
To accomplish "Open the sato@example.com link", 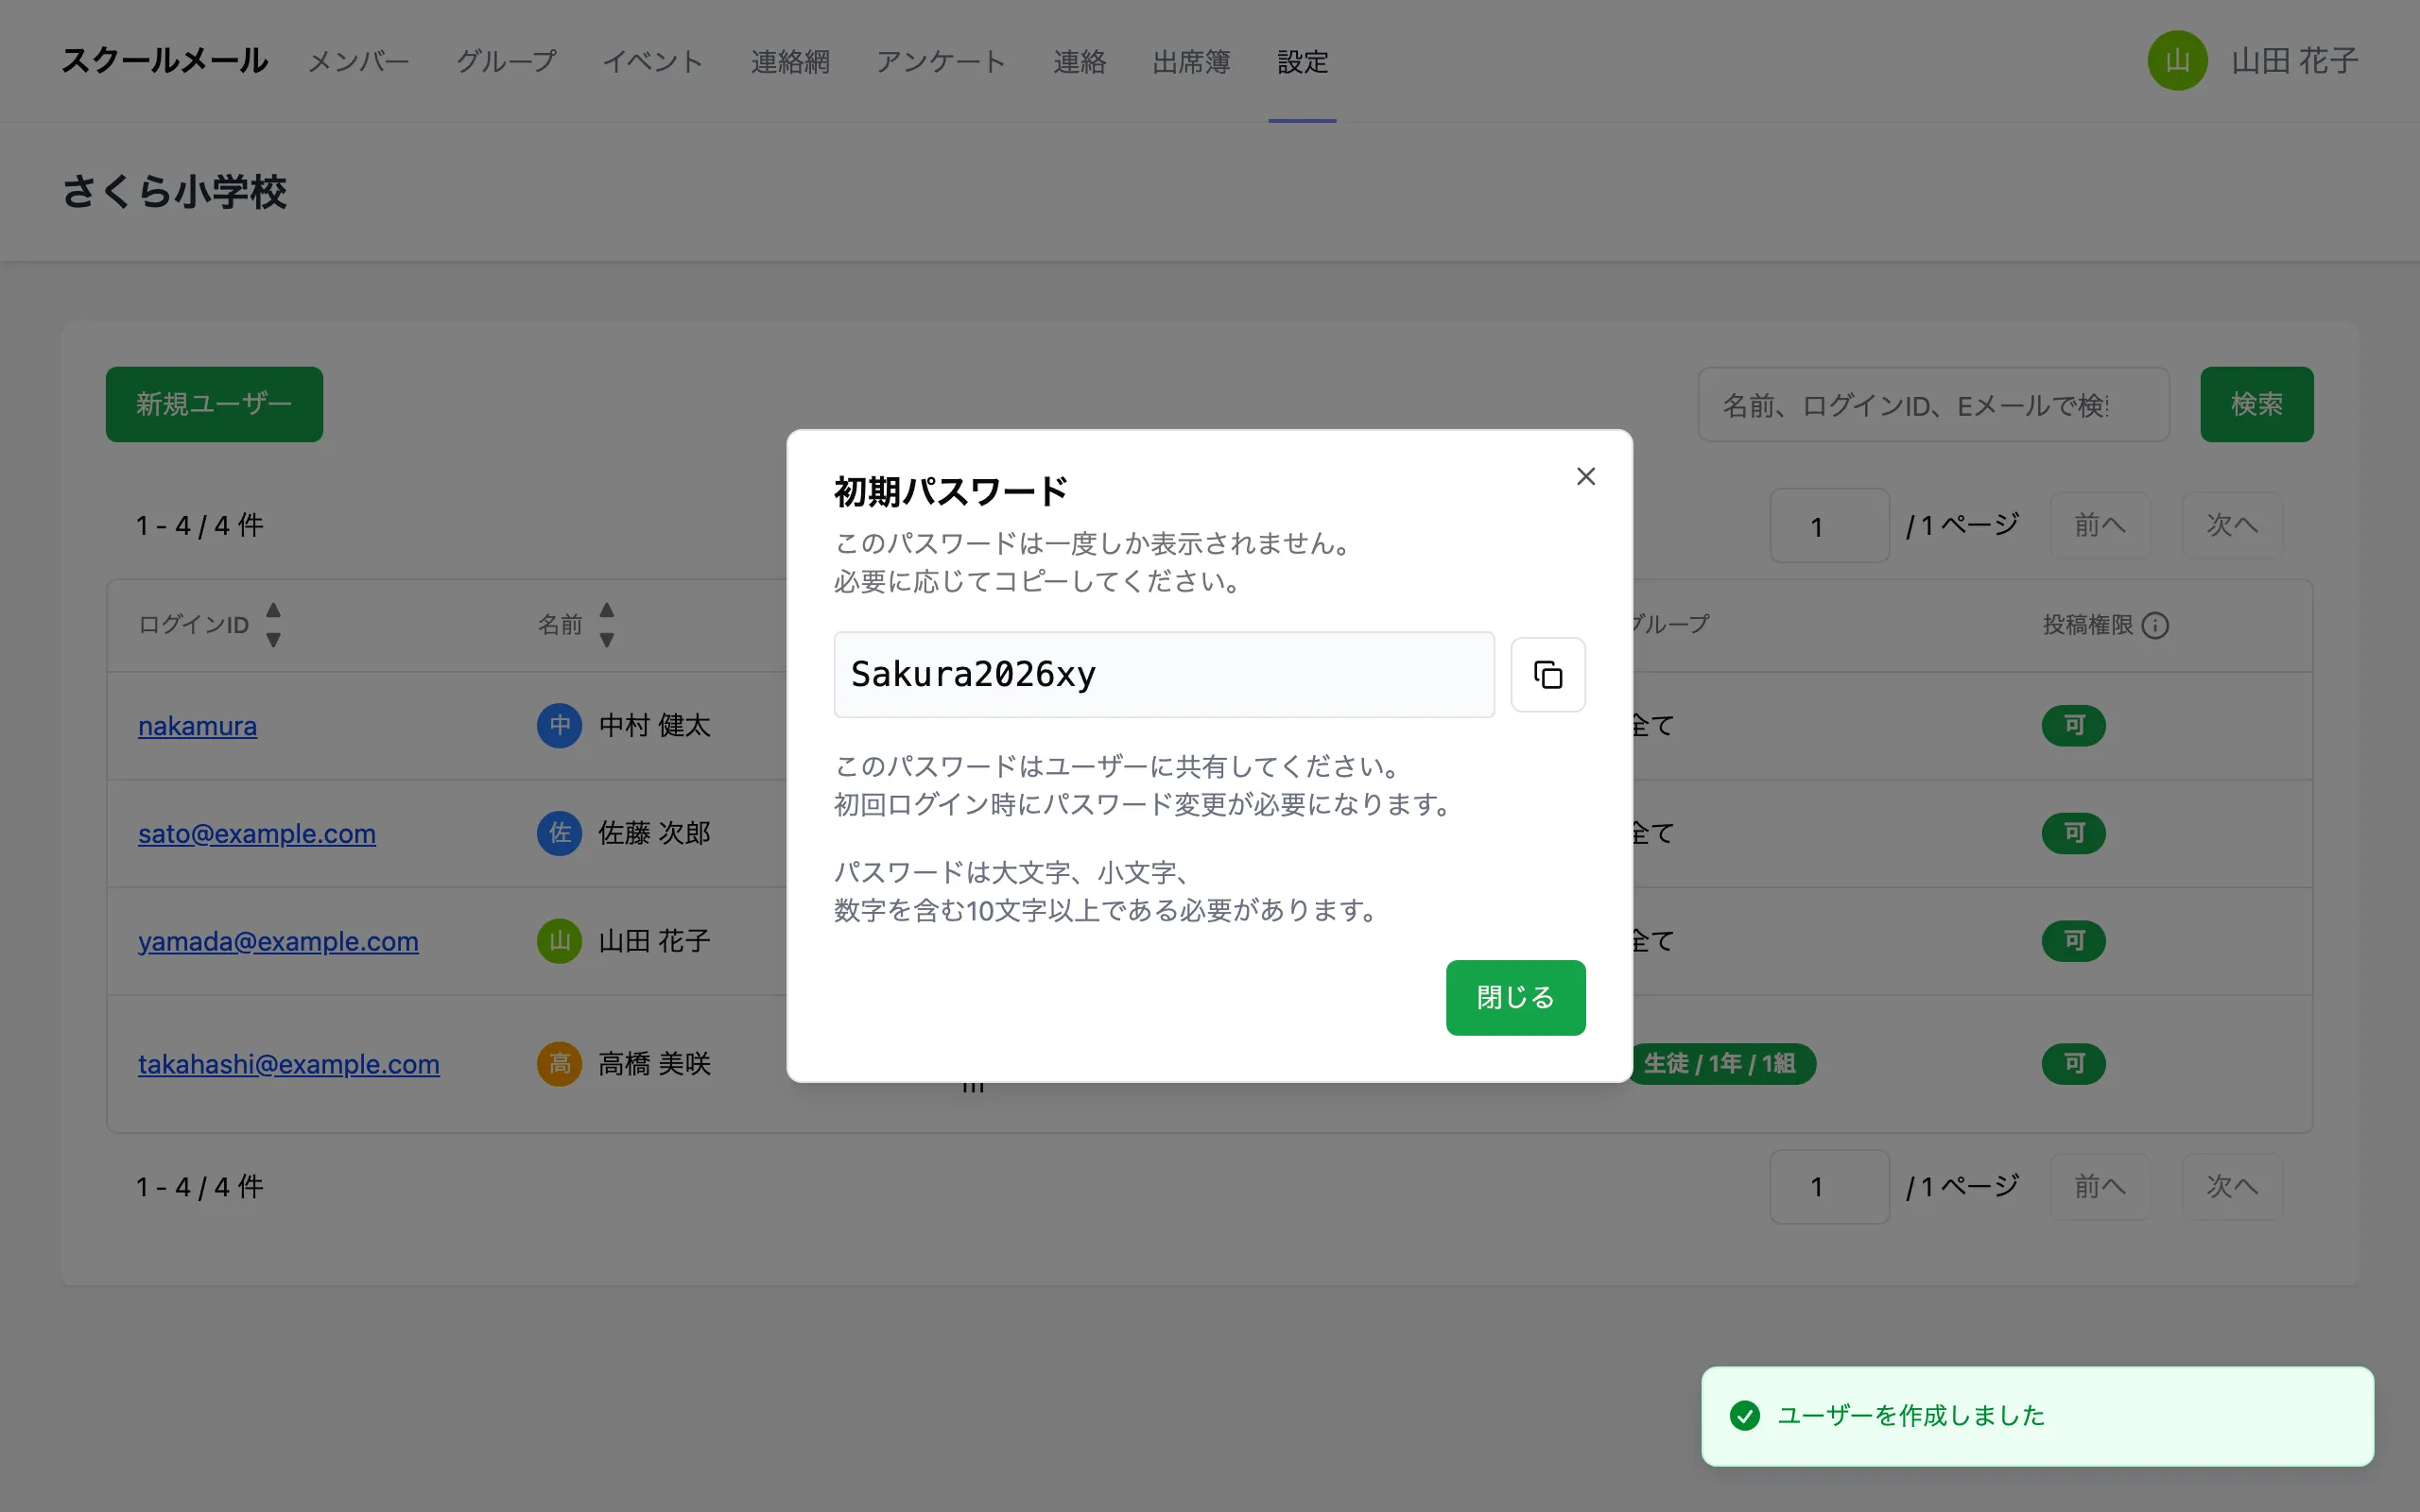I will pos(257,834).
